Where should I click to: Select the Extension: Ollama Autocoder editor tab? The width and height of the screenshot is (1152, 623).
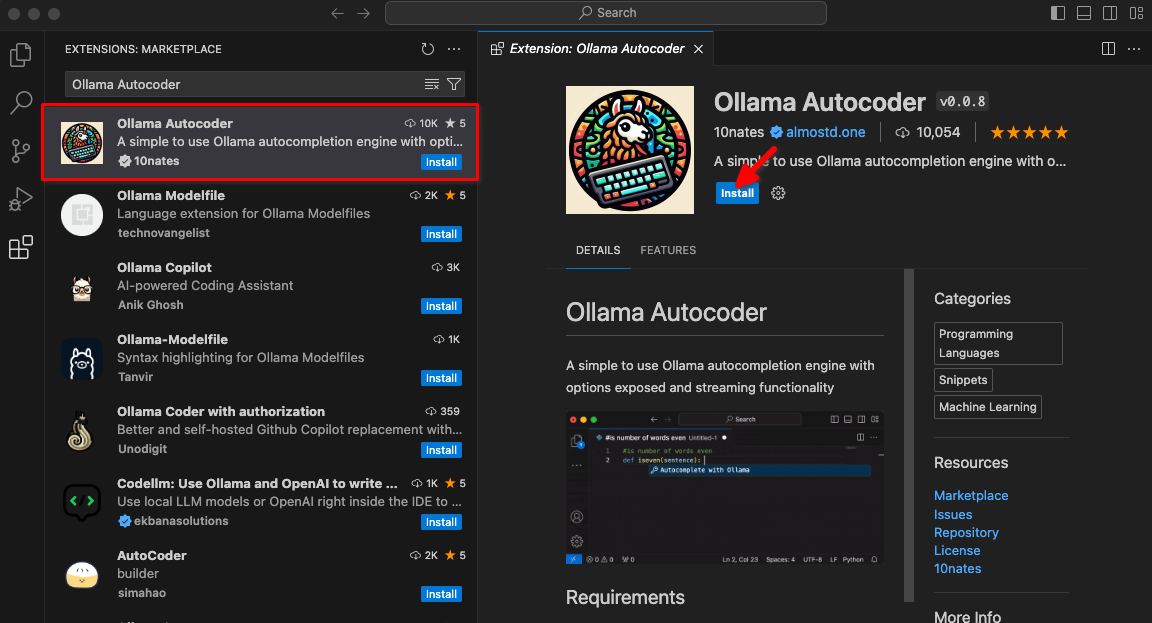pos(597,48)
